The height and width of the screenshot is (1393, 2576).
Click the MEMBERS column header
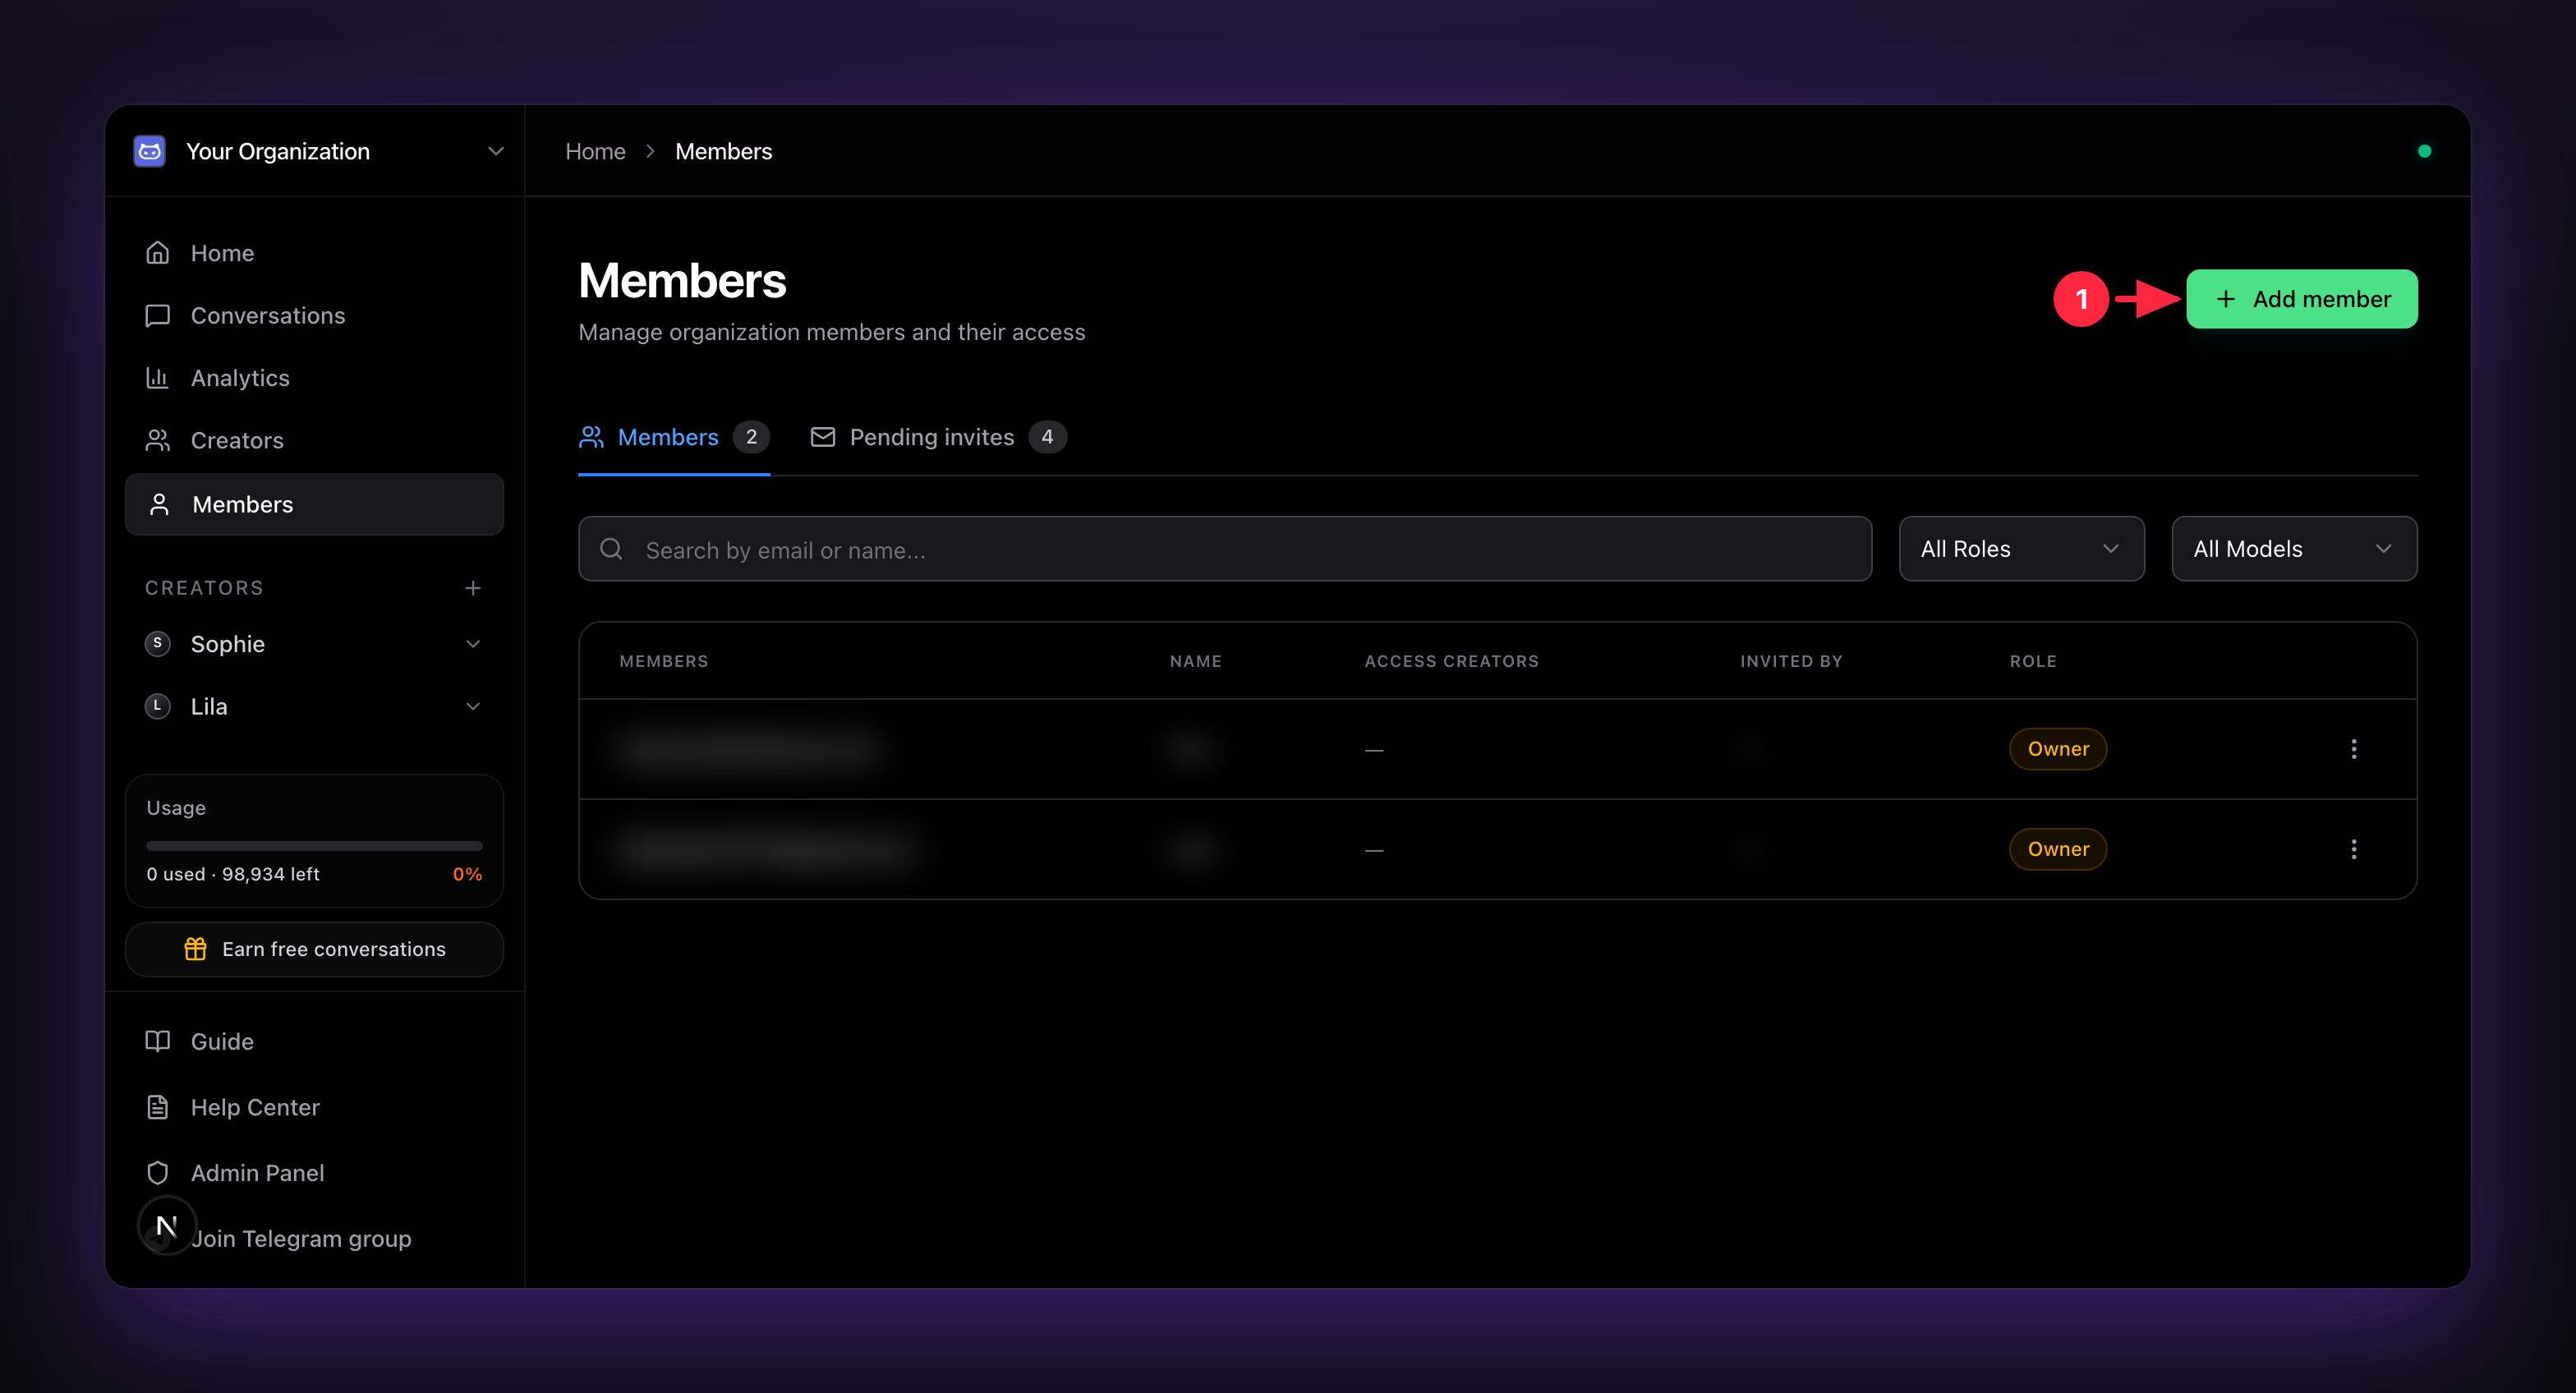(x=664, y=661)
